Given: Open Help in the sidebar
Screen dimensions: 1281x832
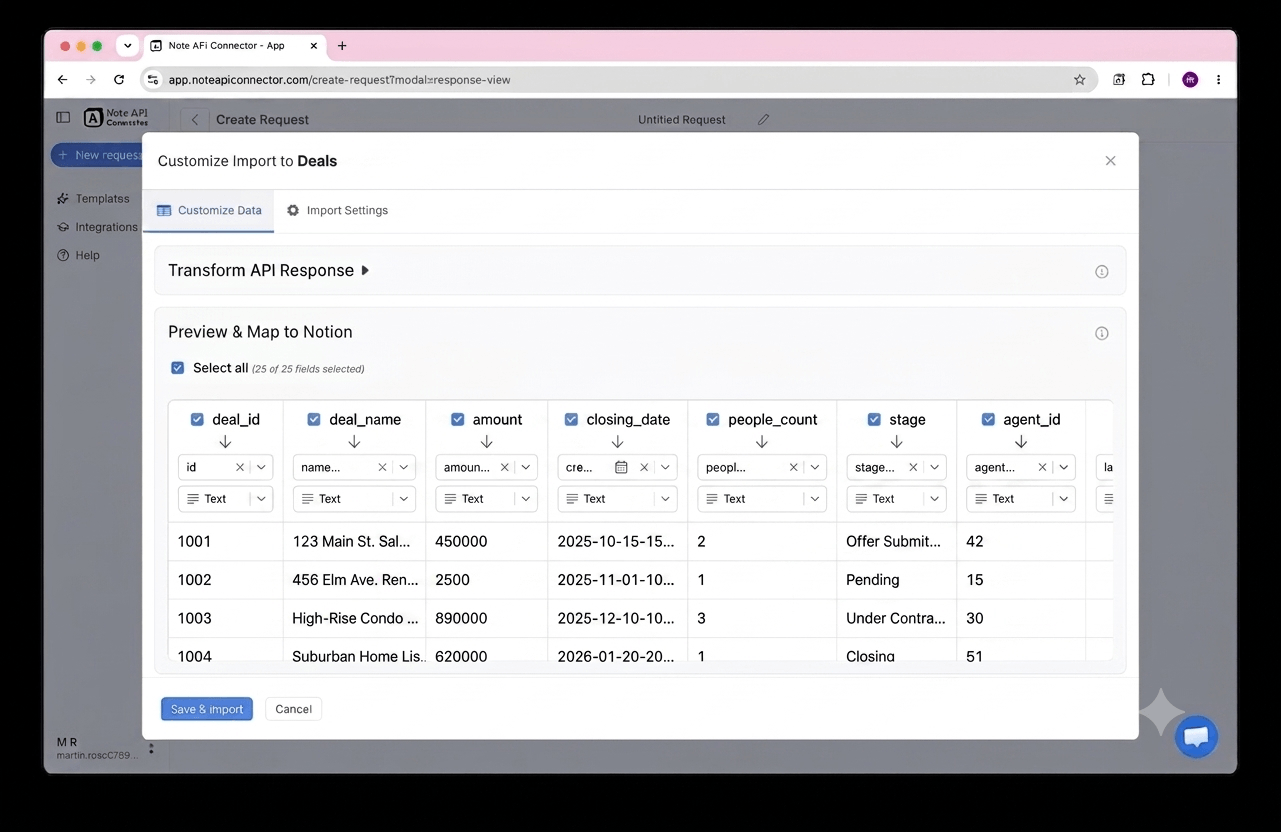Looking at the screenshot, I should pos(78,255).
